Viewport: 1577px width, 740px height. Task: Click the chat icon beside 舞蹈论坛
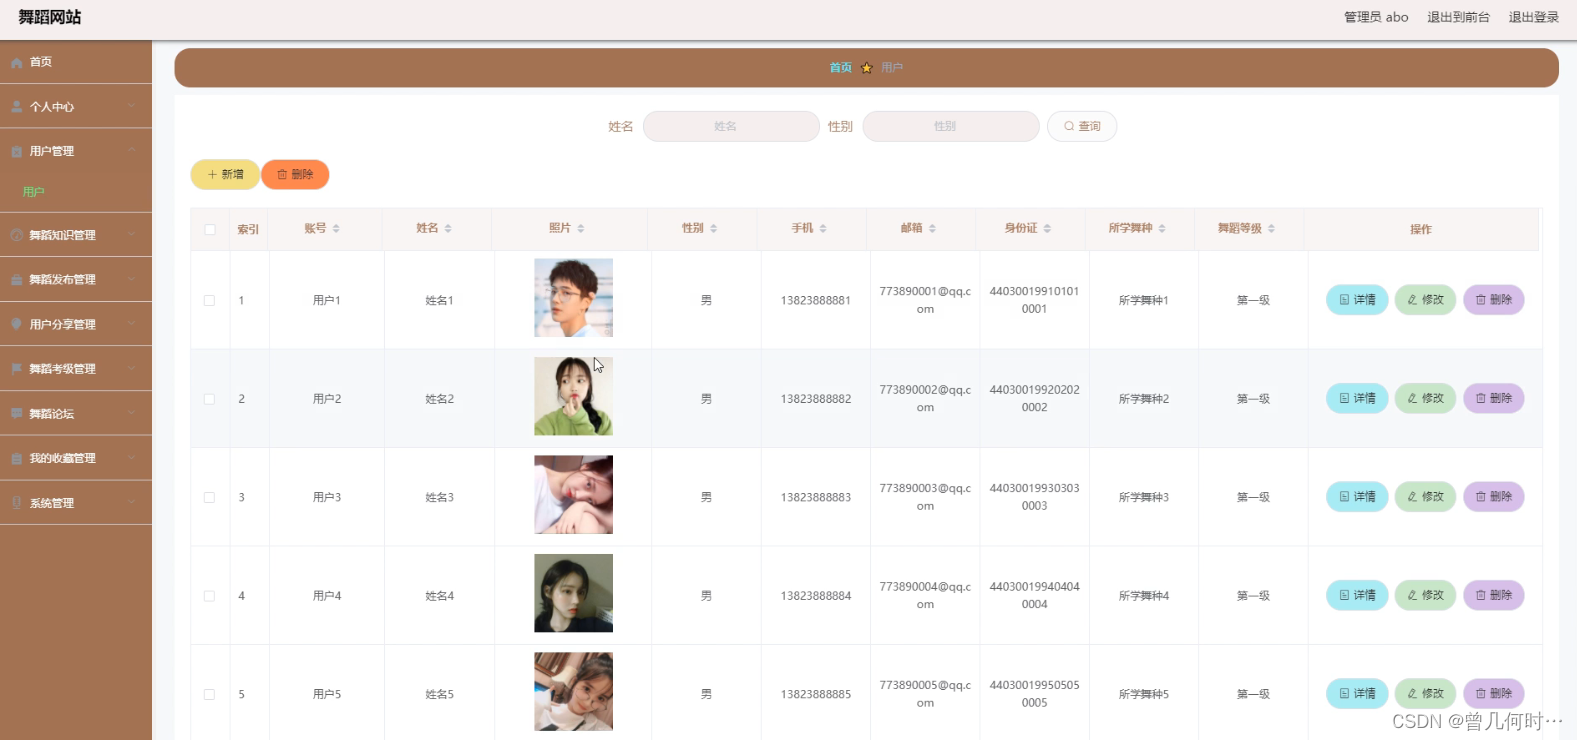(x=17, y=414)
